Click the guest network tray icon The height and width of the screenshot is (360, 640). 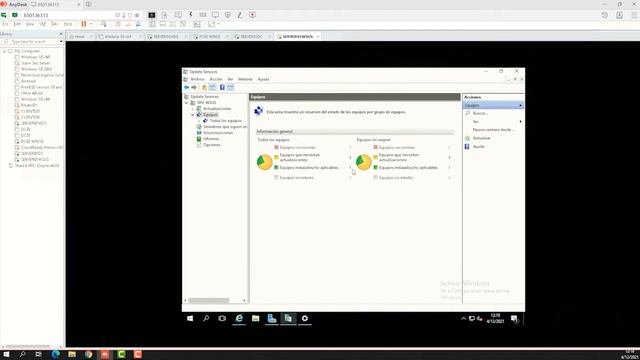(471, 319)
